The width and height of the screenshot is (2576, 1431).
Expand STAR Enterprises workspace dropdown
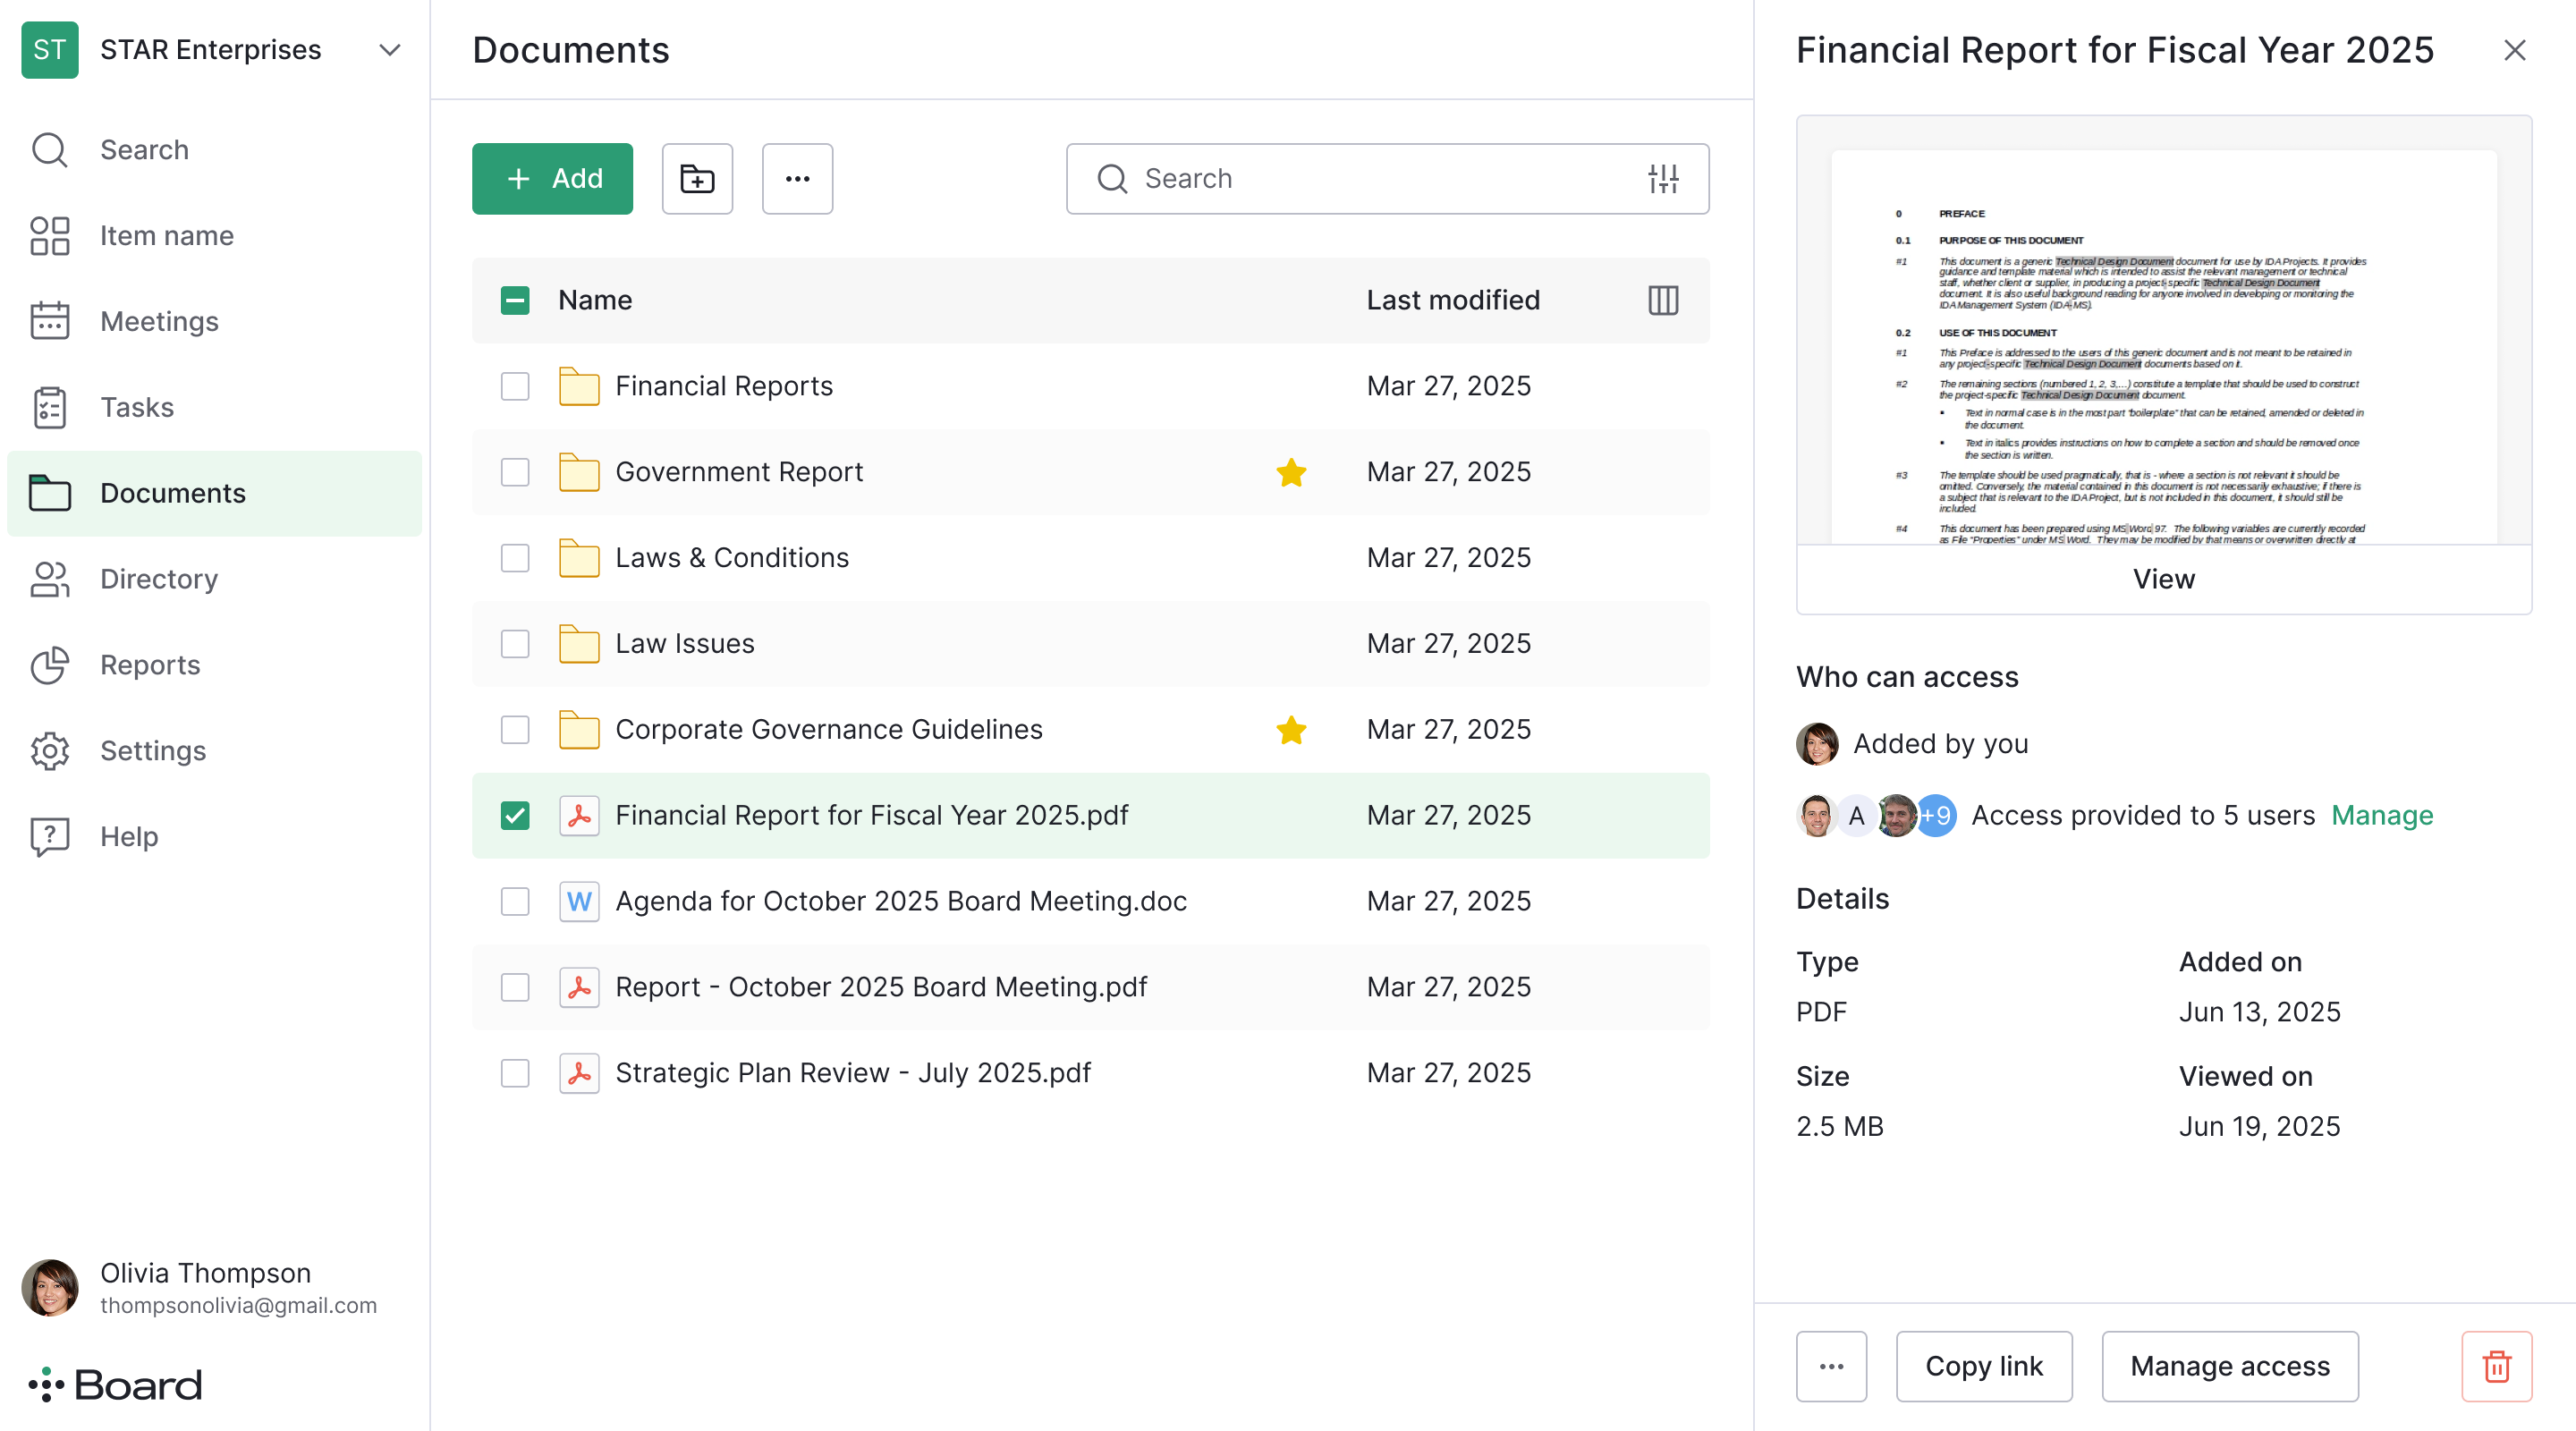pos(389,50)
